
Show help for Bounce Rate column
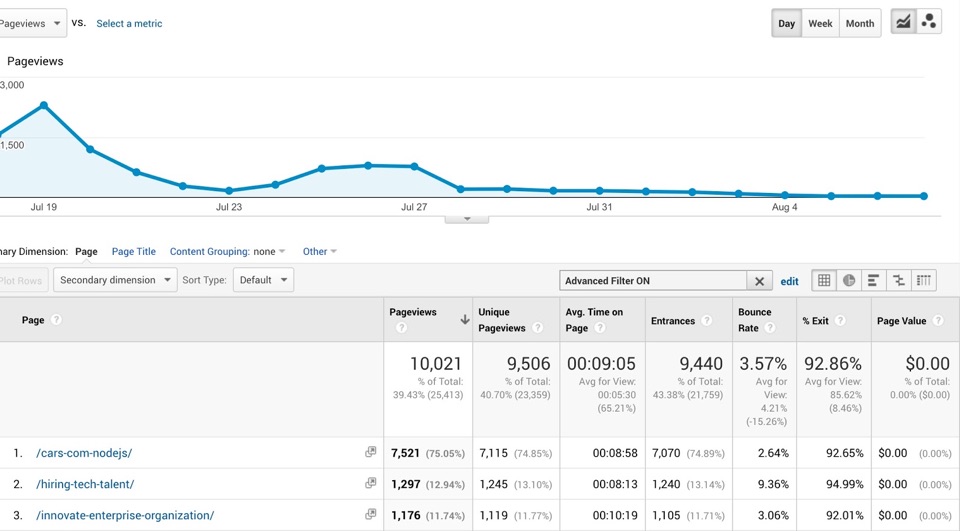coord(770,328)
